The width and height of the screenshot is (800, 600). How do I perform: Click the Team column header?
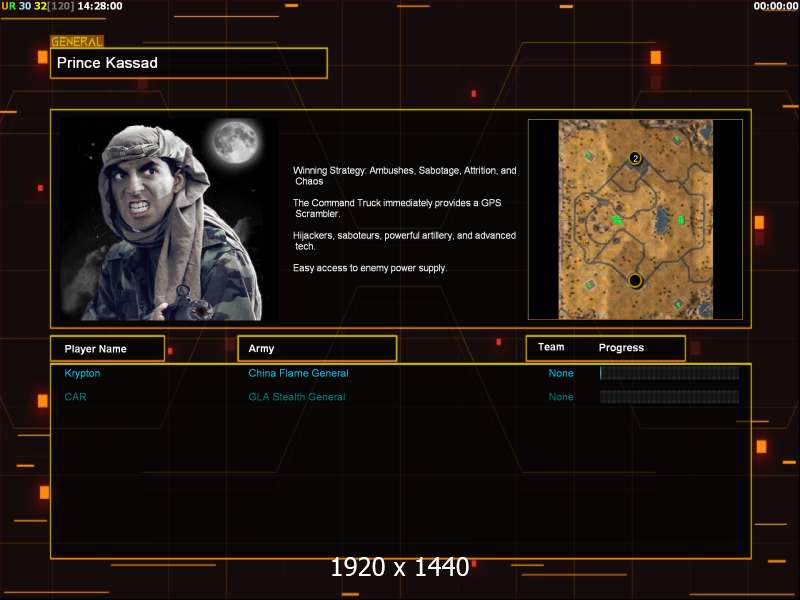[x=551, y=348]
